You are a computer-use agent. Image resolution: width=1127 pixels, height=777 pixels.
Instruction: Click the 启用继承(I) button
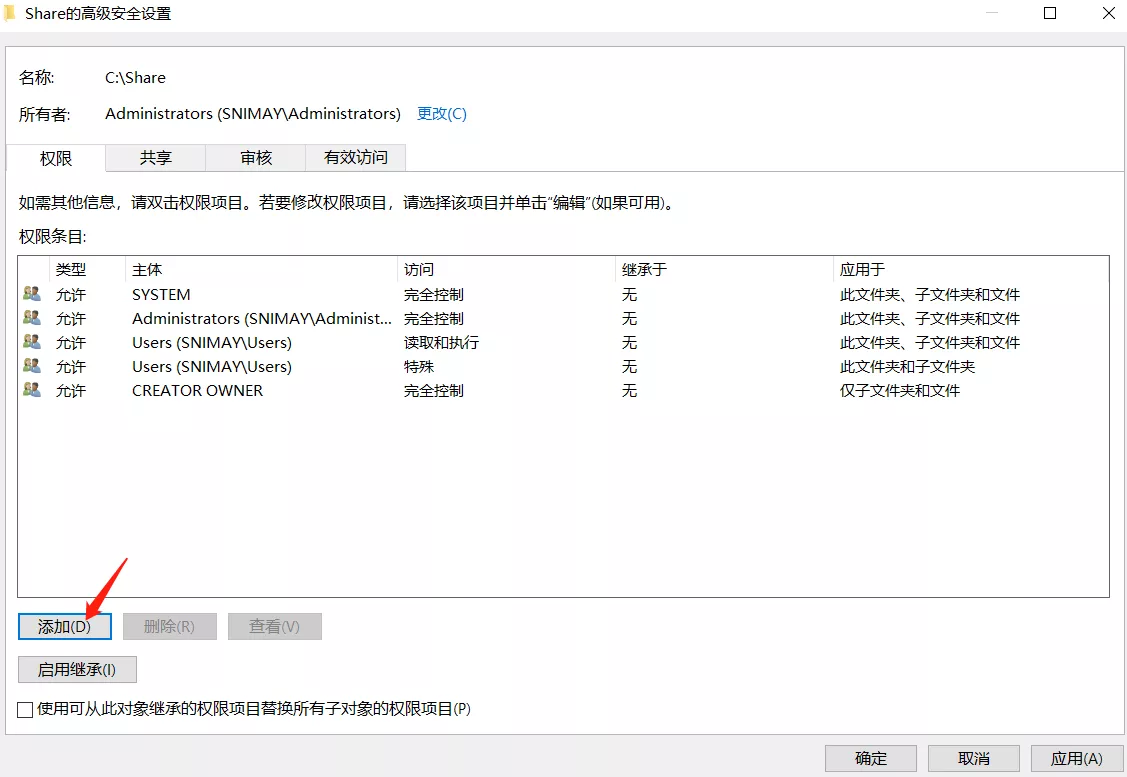point(77,669)
